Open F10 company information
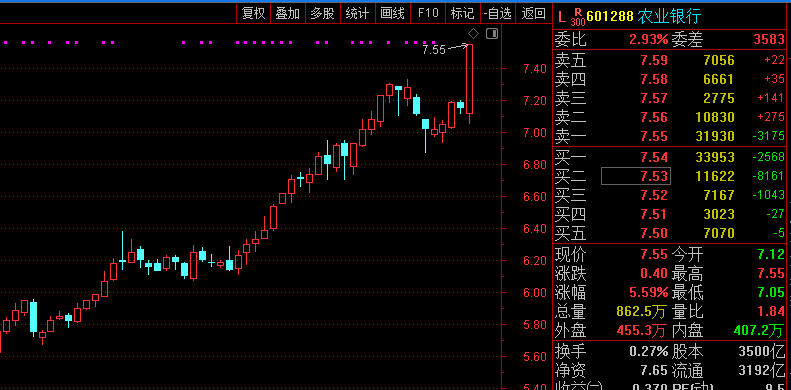The image size is (791, 390). 428,14
